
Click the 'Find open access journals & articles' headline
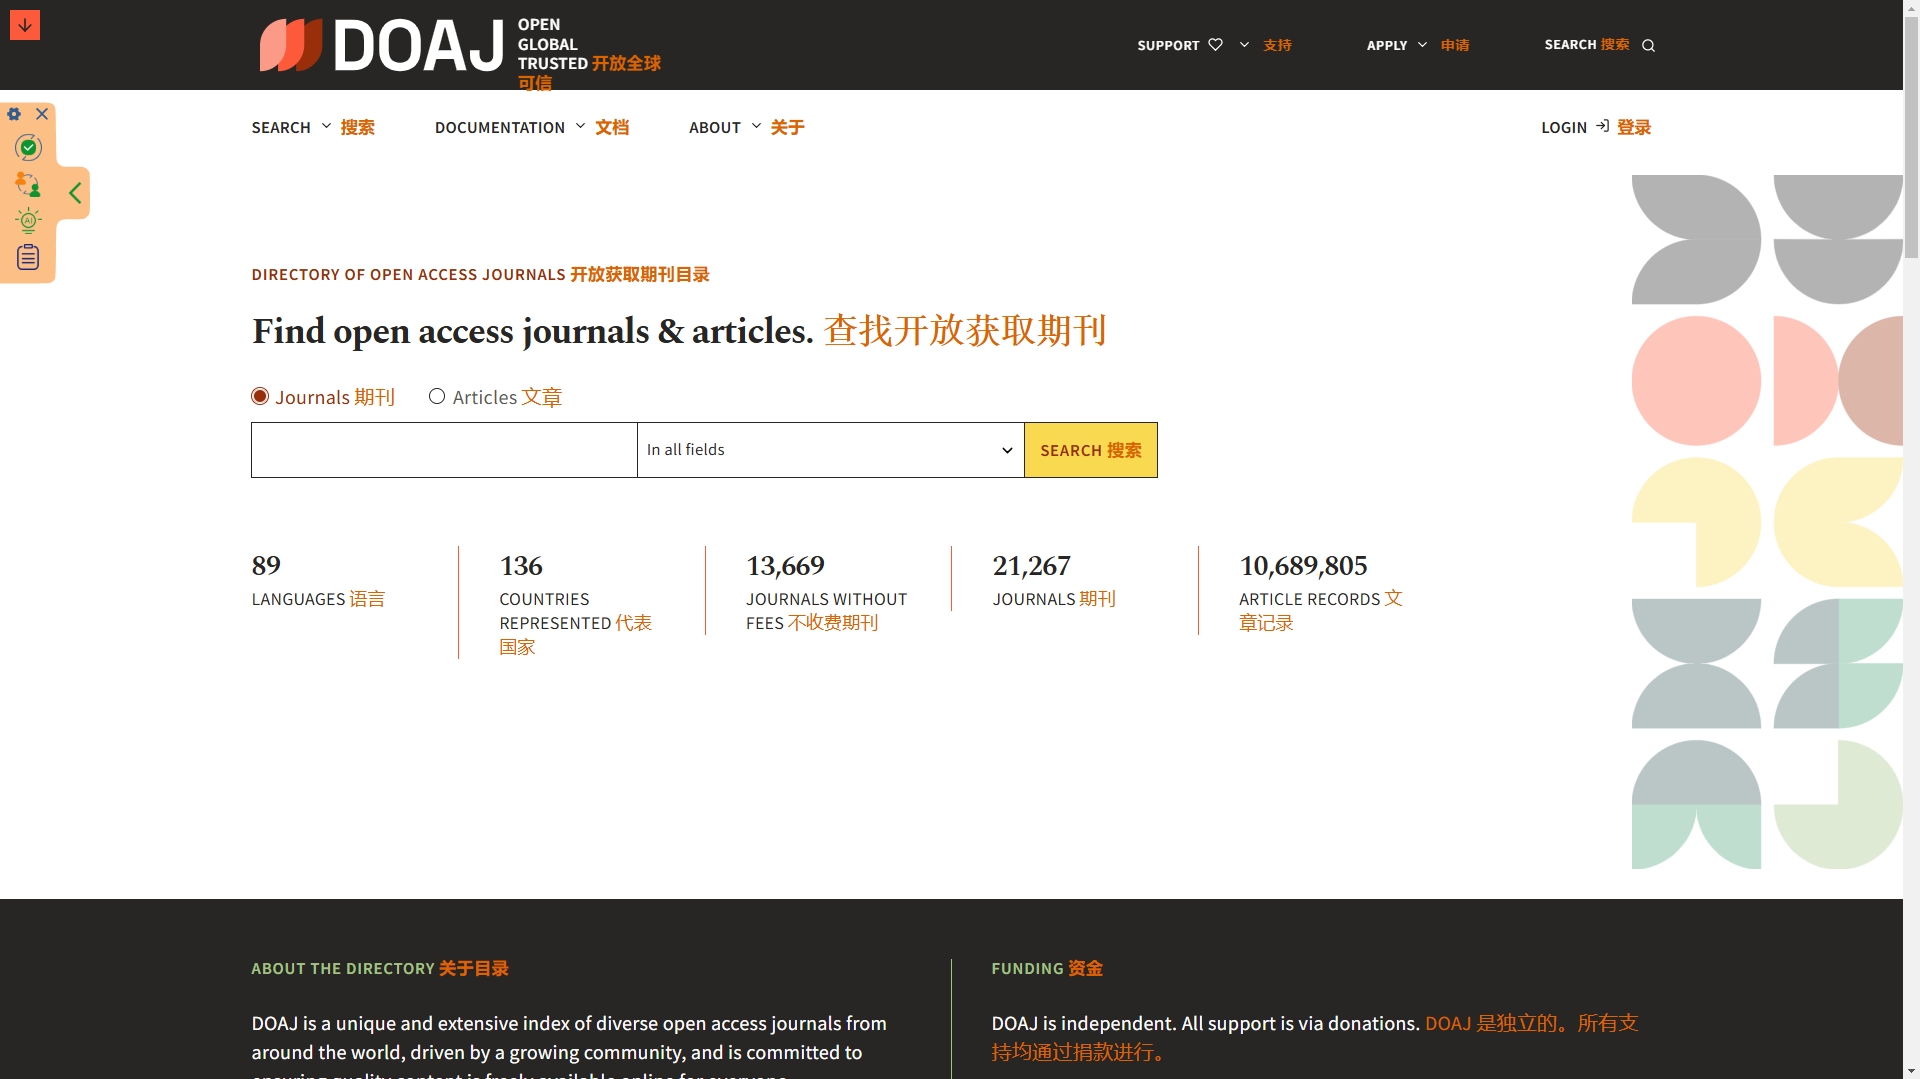click(679, 330)
